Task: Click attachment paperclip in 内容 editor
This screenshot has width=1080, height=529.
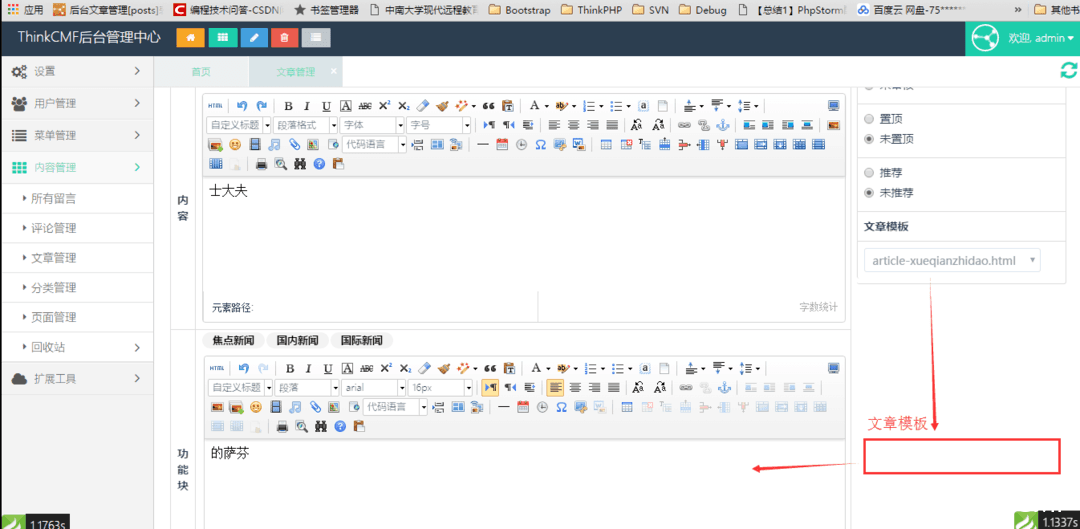Action: click(294, 145)
